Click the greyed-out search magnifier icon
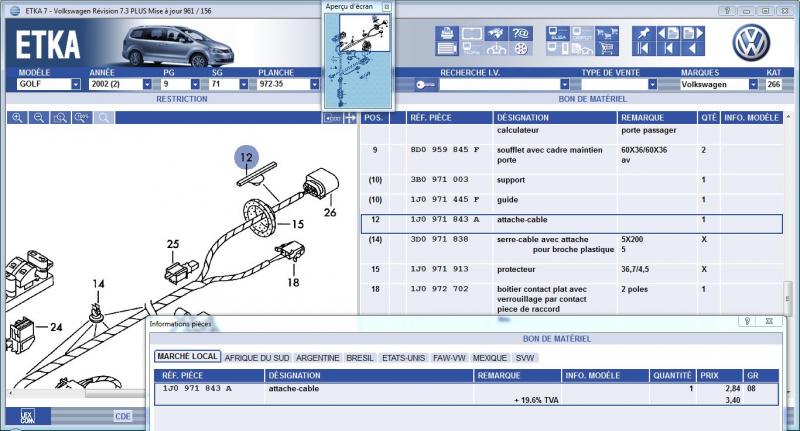The height and width of the screenshot is (431, 800). point(104,118)
